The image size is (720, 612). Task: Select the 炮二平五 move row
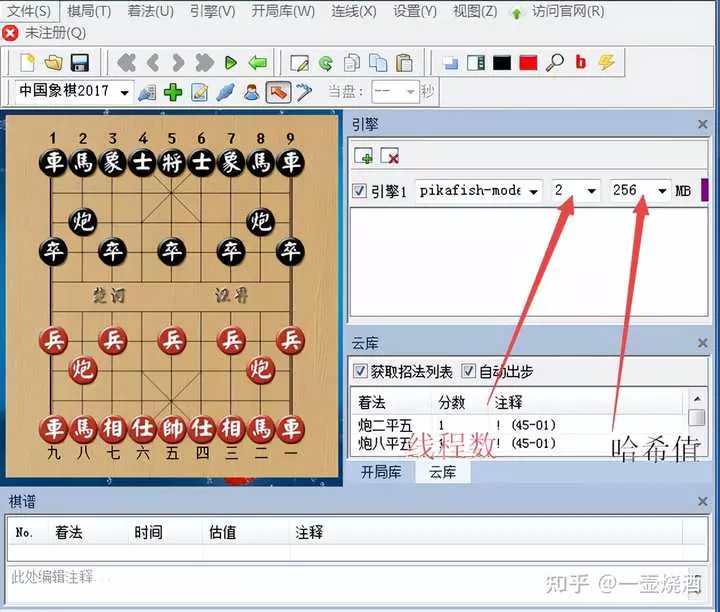point(519,425)
